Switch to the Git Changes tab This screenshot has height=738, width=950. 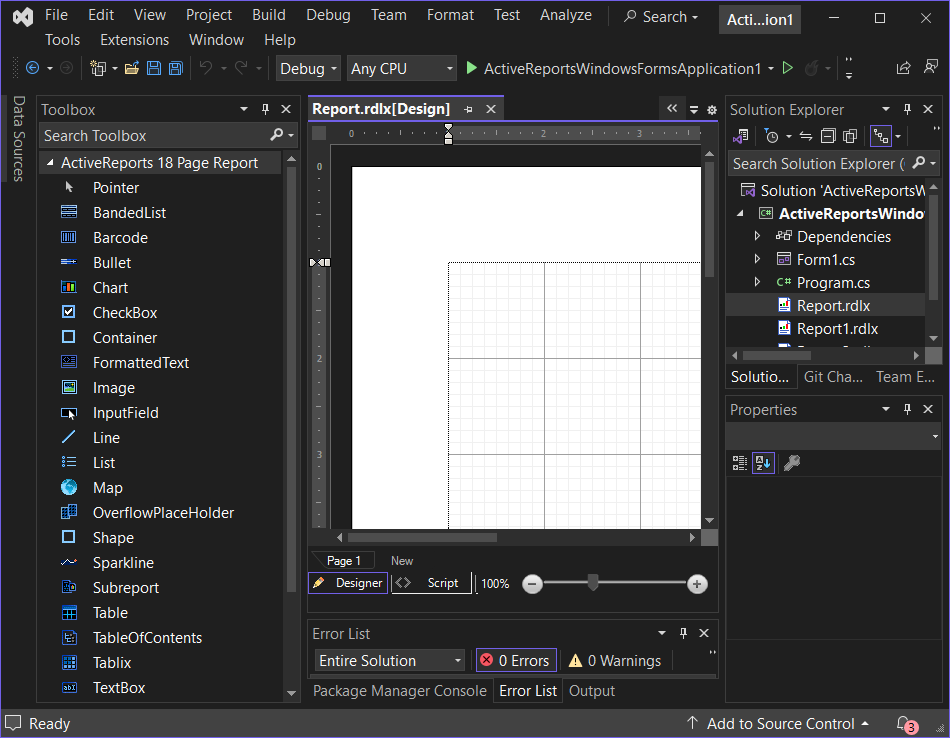(833, 377)
